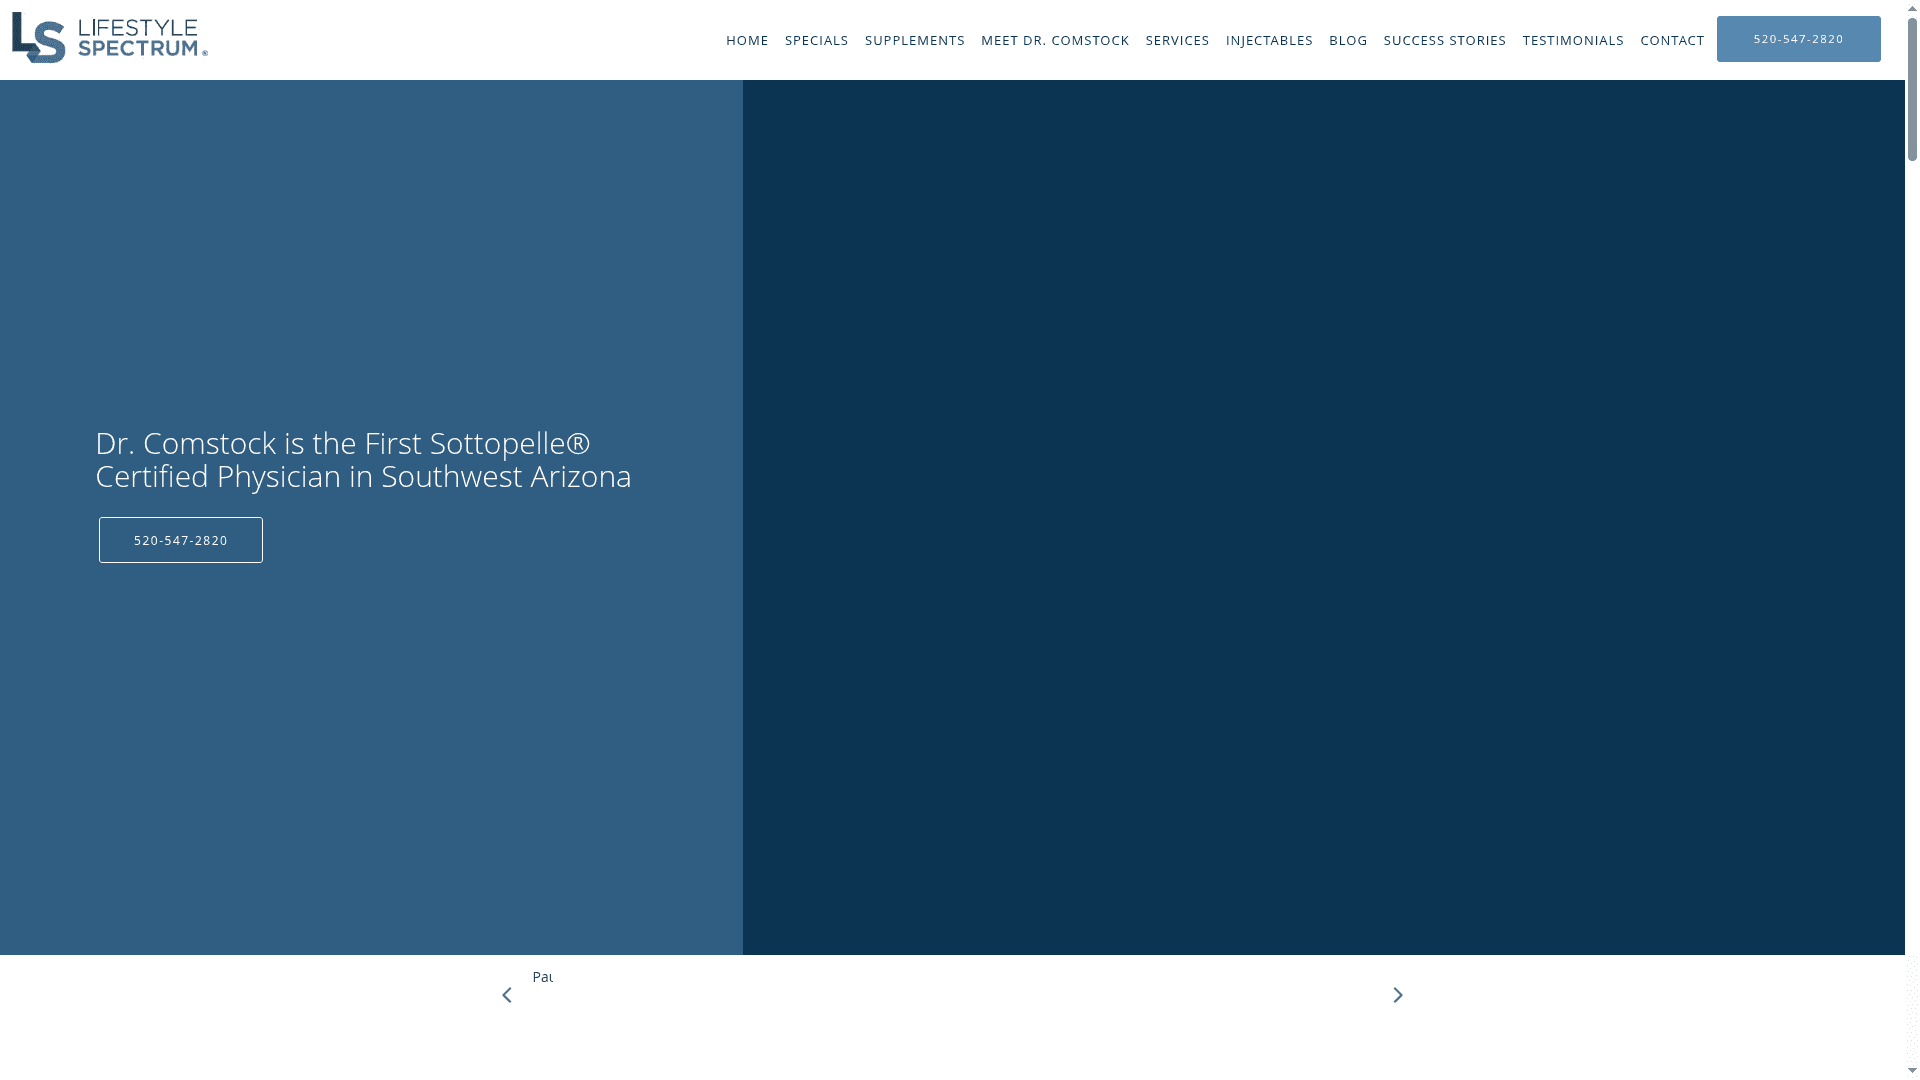Screen dimensions: 1920x1080
Task: Open the CONTACT navigation item
Action: click(1672, 40)
